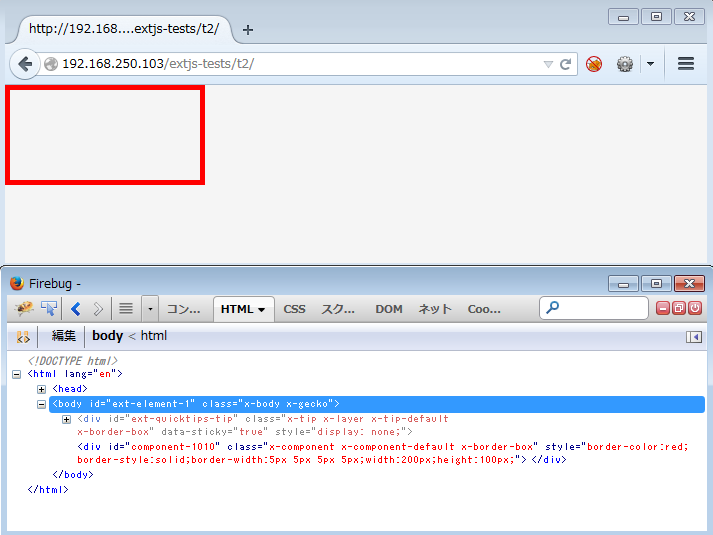Reload the page with refresh icon
The width and height of the screenshot is (713, 535).
tap(565, 64)
